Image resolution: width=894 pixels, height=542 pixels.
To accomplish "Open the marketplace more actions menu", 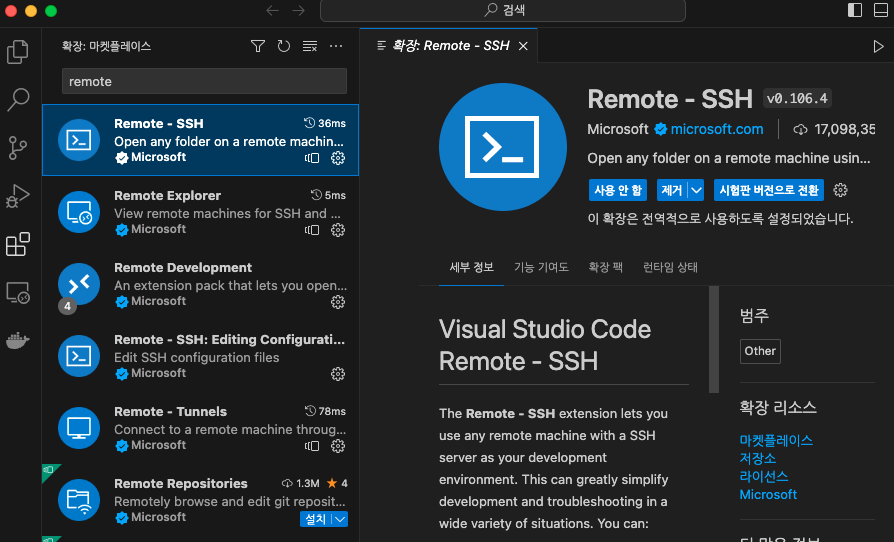I will click(336, 46).
